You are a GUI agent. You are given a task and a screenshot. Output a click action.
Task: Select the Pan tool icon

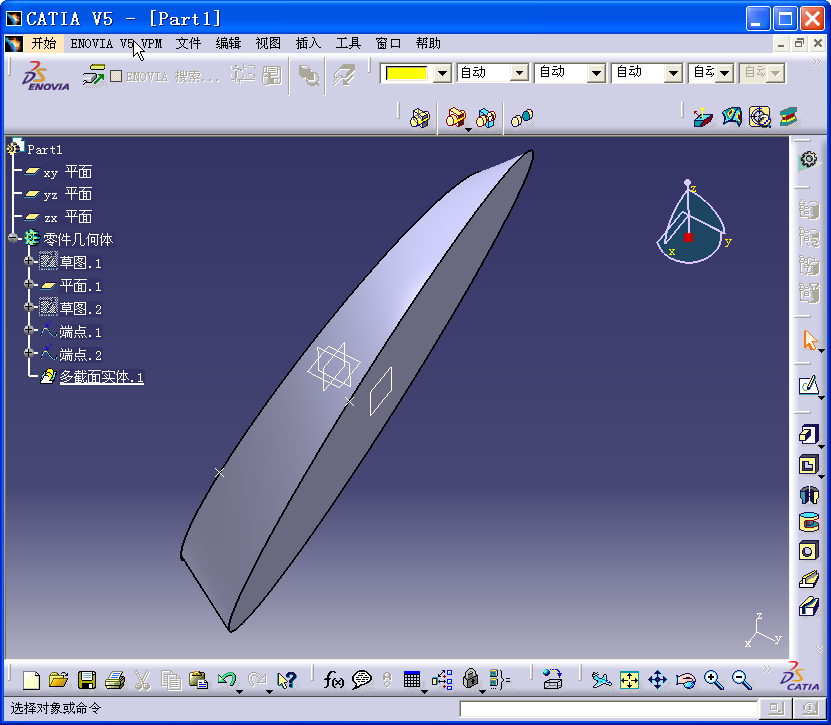[x=658, y=679]
